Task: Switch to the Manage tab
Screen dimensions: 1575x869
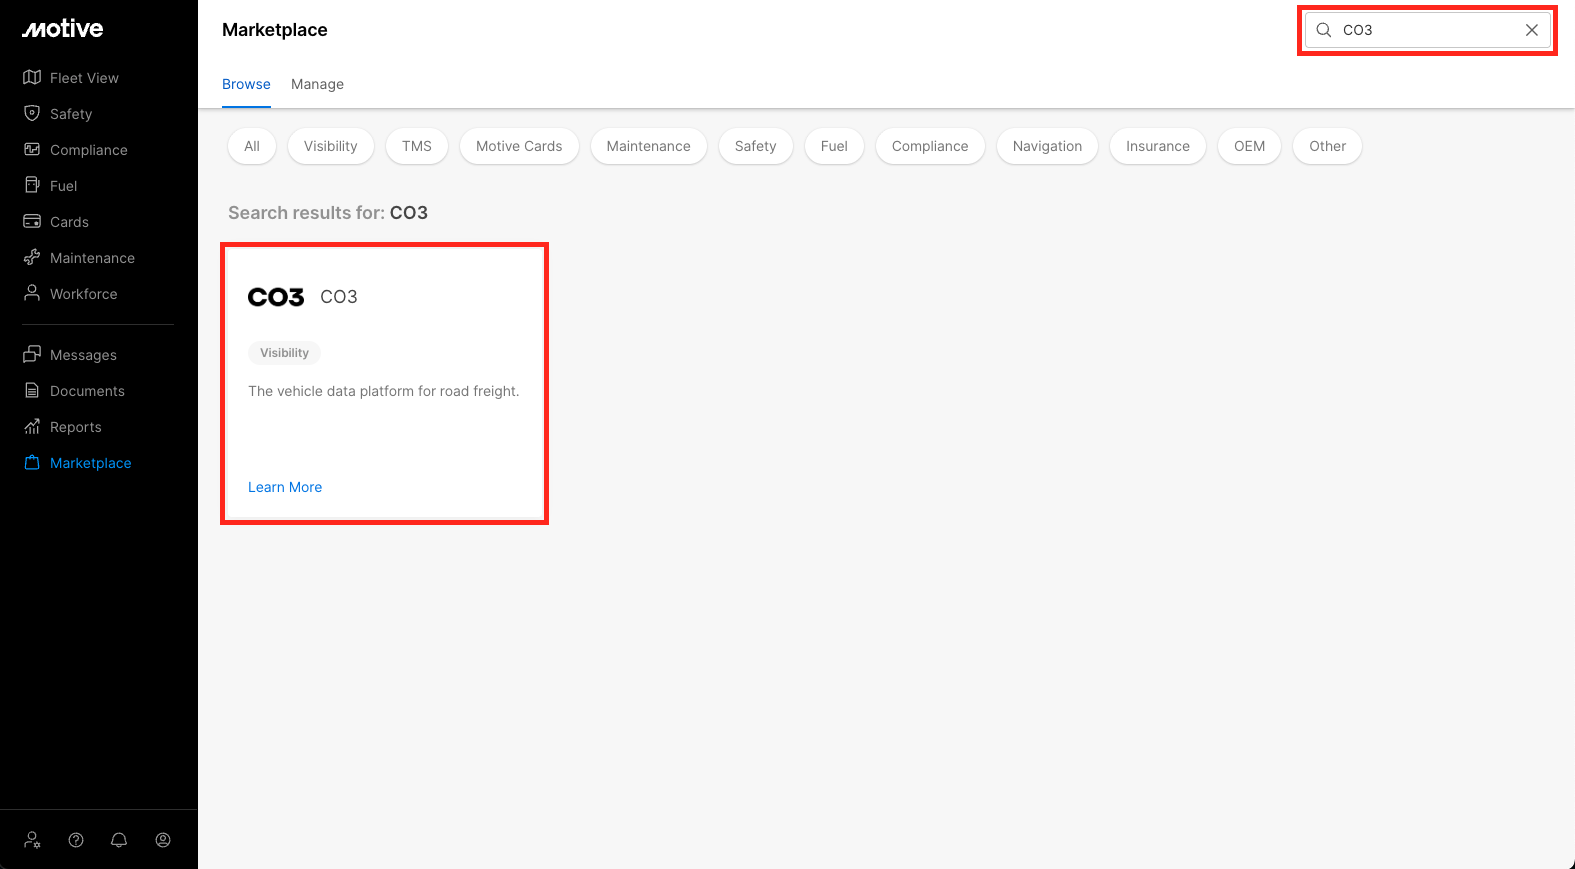Action: click(317, 84)
